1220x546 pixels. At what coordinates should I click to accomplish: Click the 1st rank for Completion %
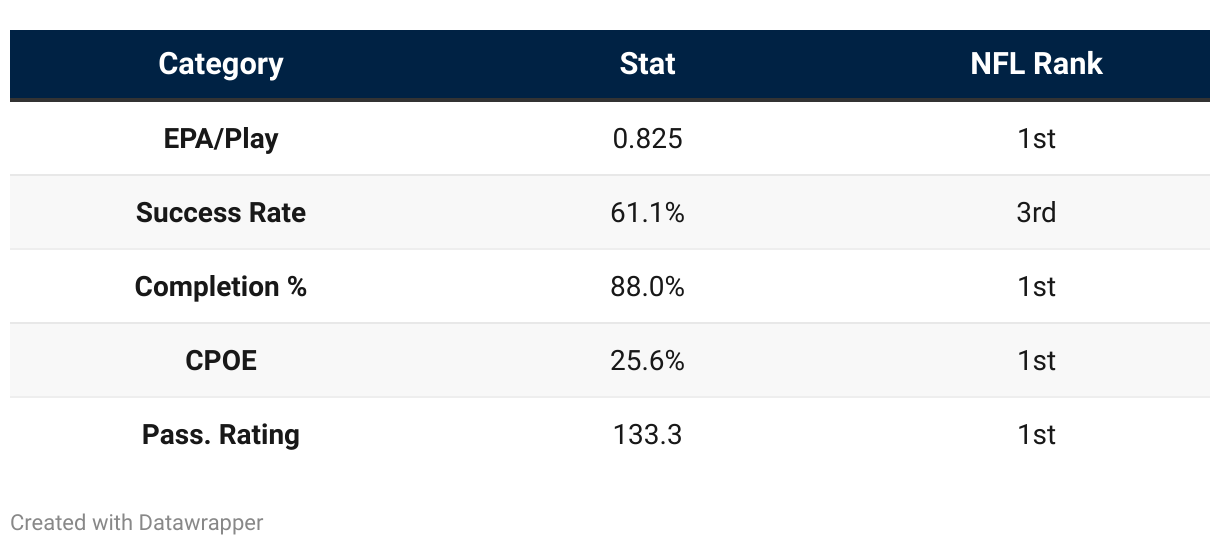[x=1036, y=286]
